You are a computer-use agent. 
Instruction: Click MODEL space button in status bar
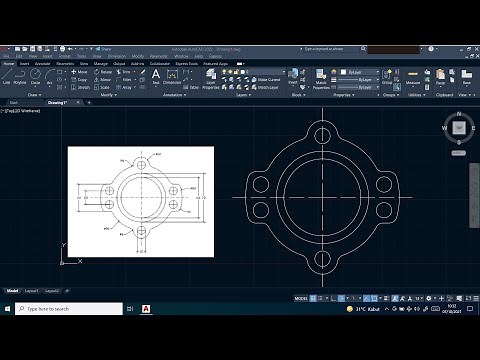coord(301,298)
